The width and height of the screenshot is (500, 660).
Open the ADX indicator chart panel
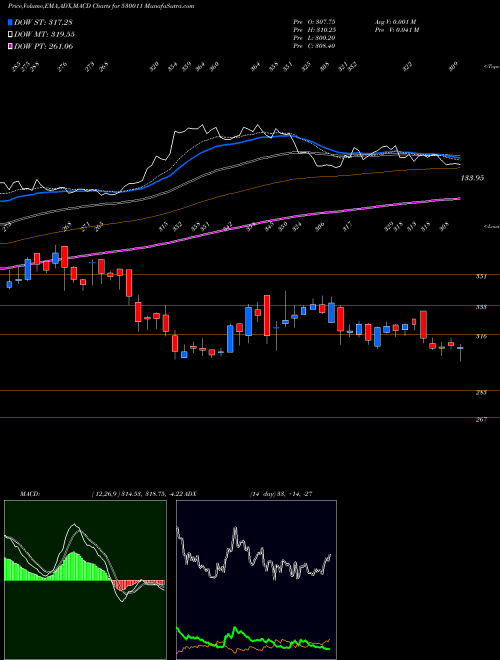coord(256,580)
